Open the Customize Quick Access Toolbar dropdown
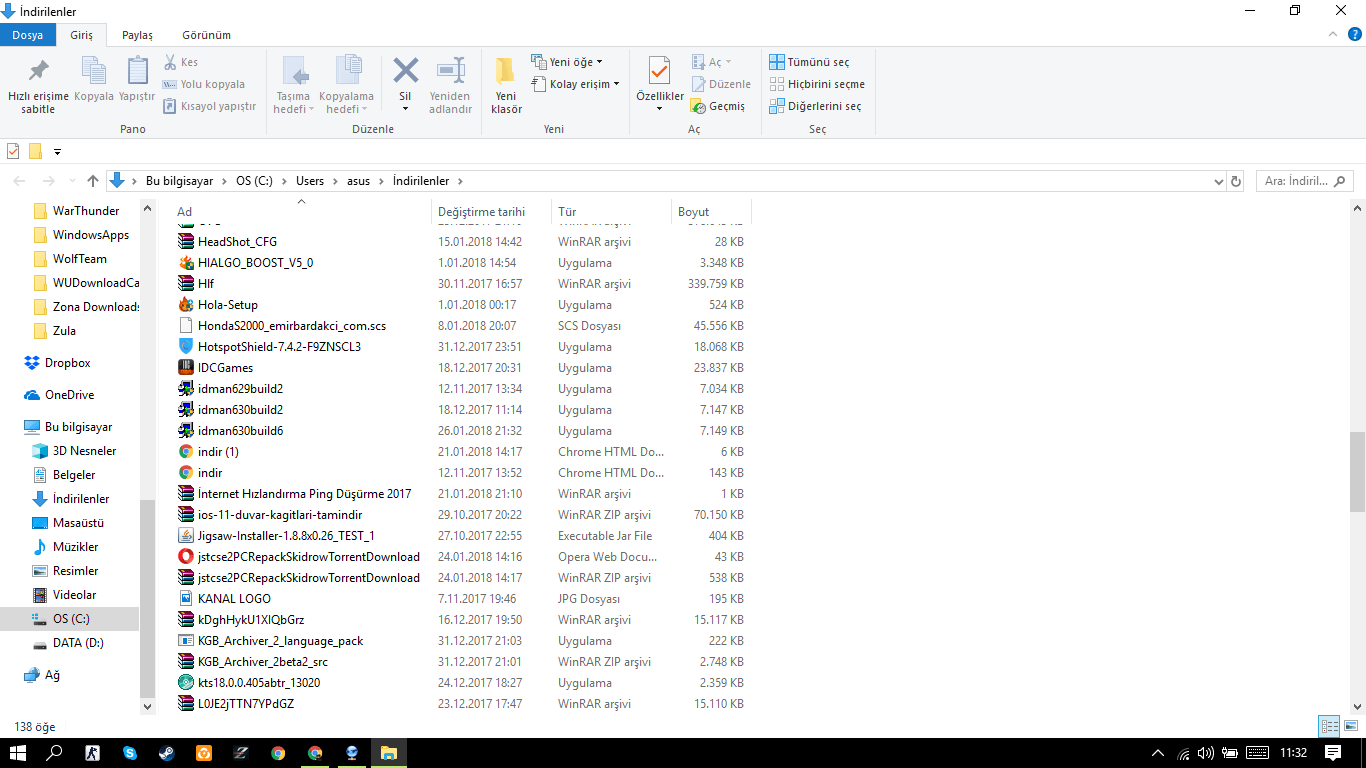Viewport: 1366px width, 768px height. [x=57, y=152]
